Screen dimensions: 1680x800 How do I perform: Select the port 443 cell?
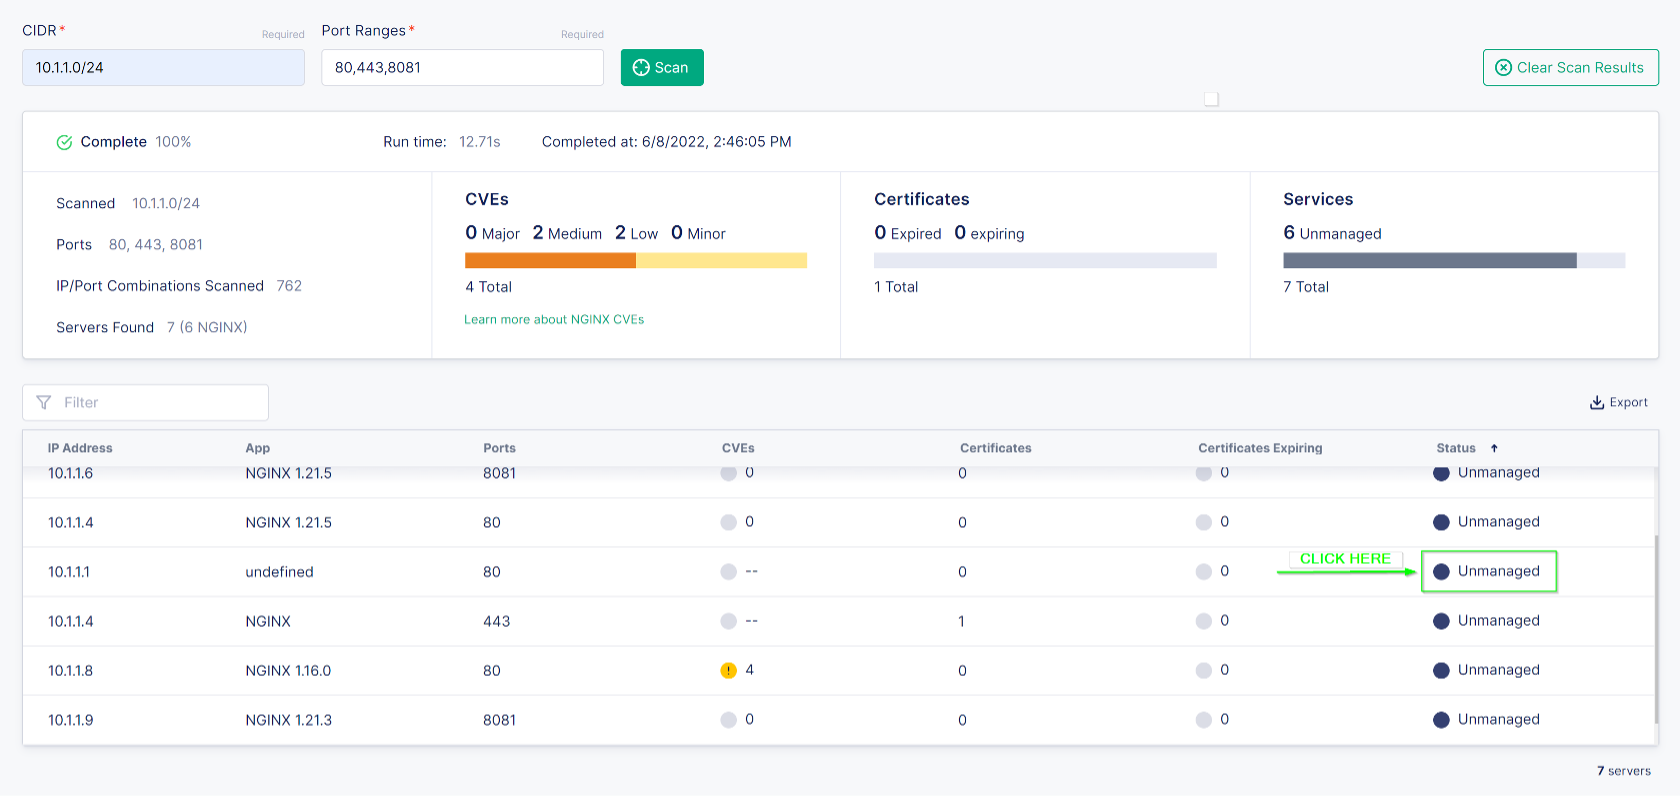(x=496, y=621)
